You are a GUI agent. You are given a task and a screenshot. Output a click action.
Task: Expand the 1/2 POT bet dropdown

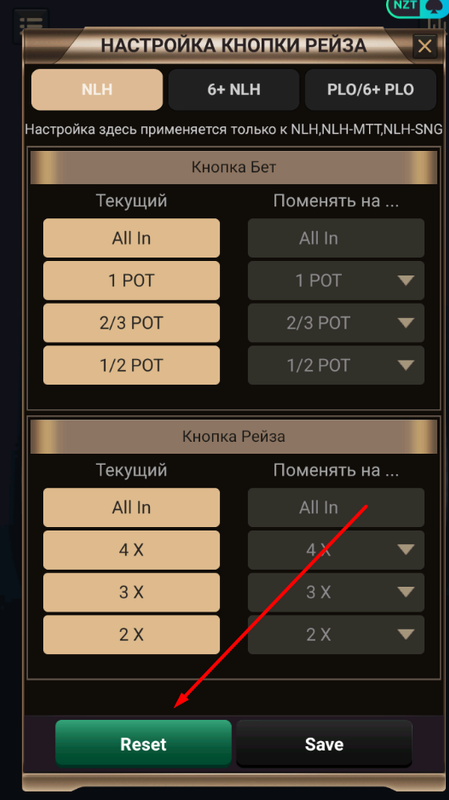click(336, 365)
